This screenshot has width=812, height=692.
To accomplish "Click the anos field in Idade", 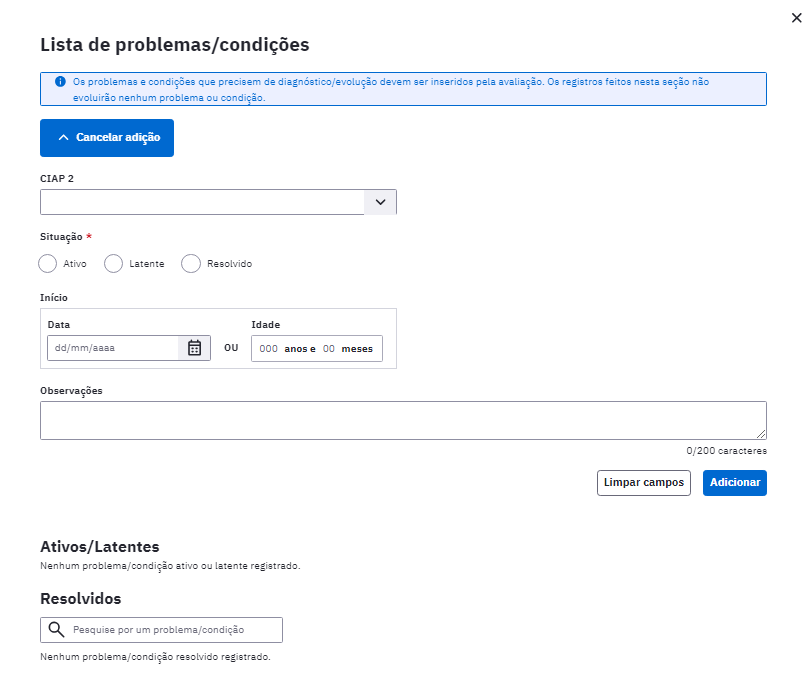I will click(x=269, y=349).
